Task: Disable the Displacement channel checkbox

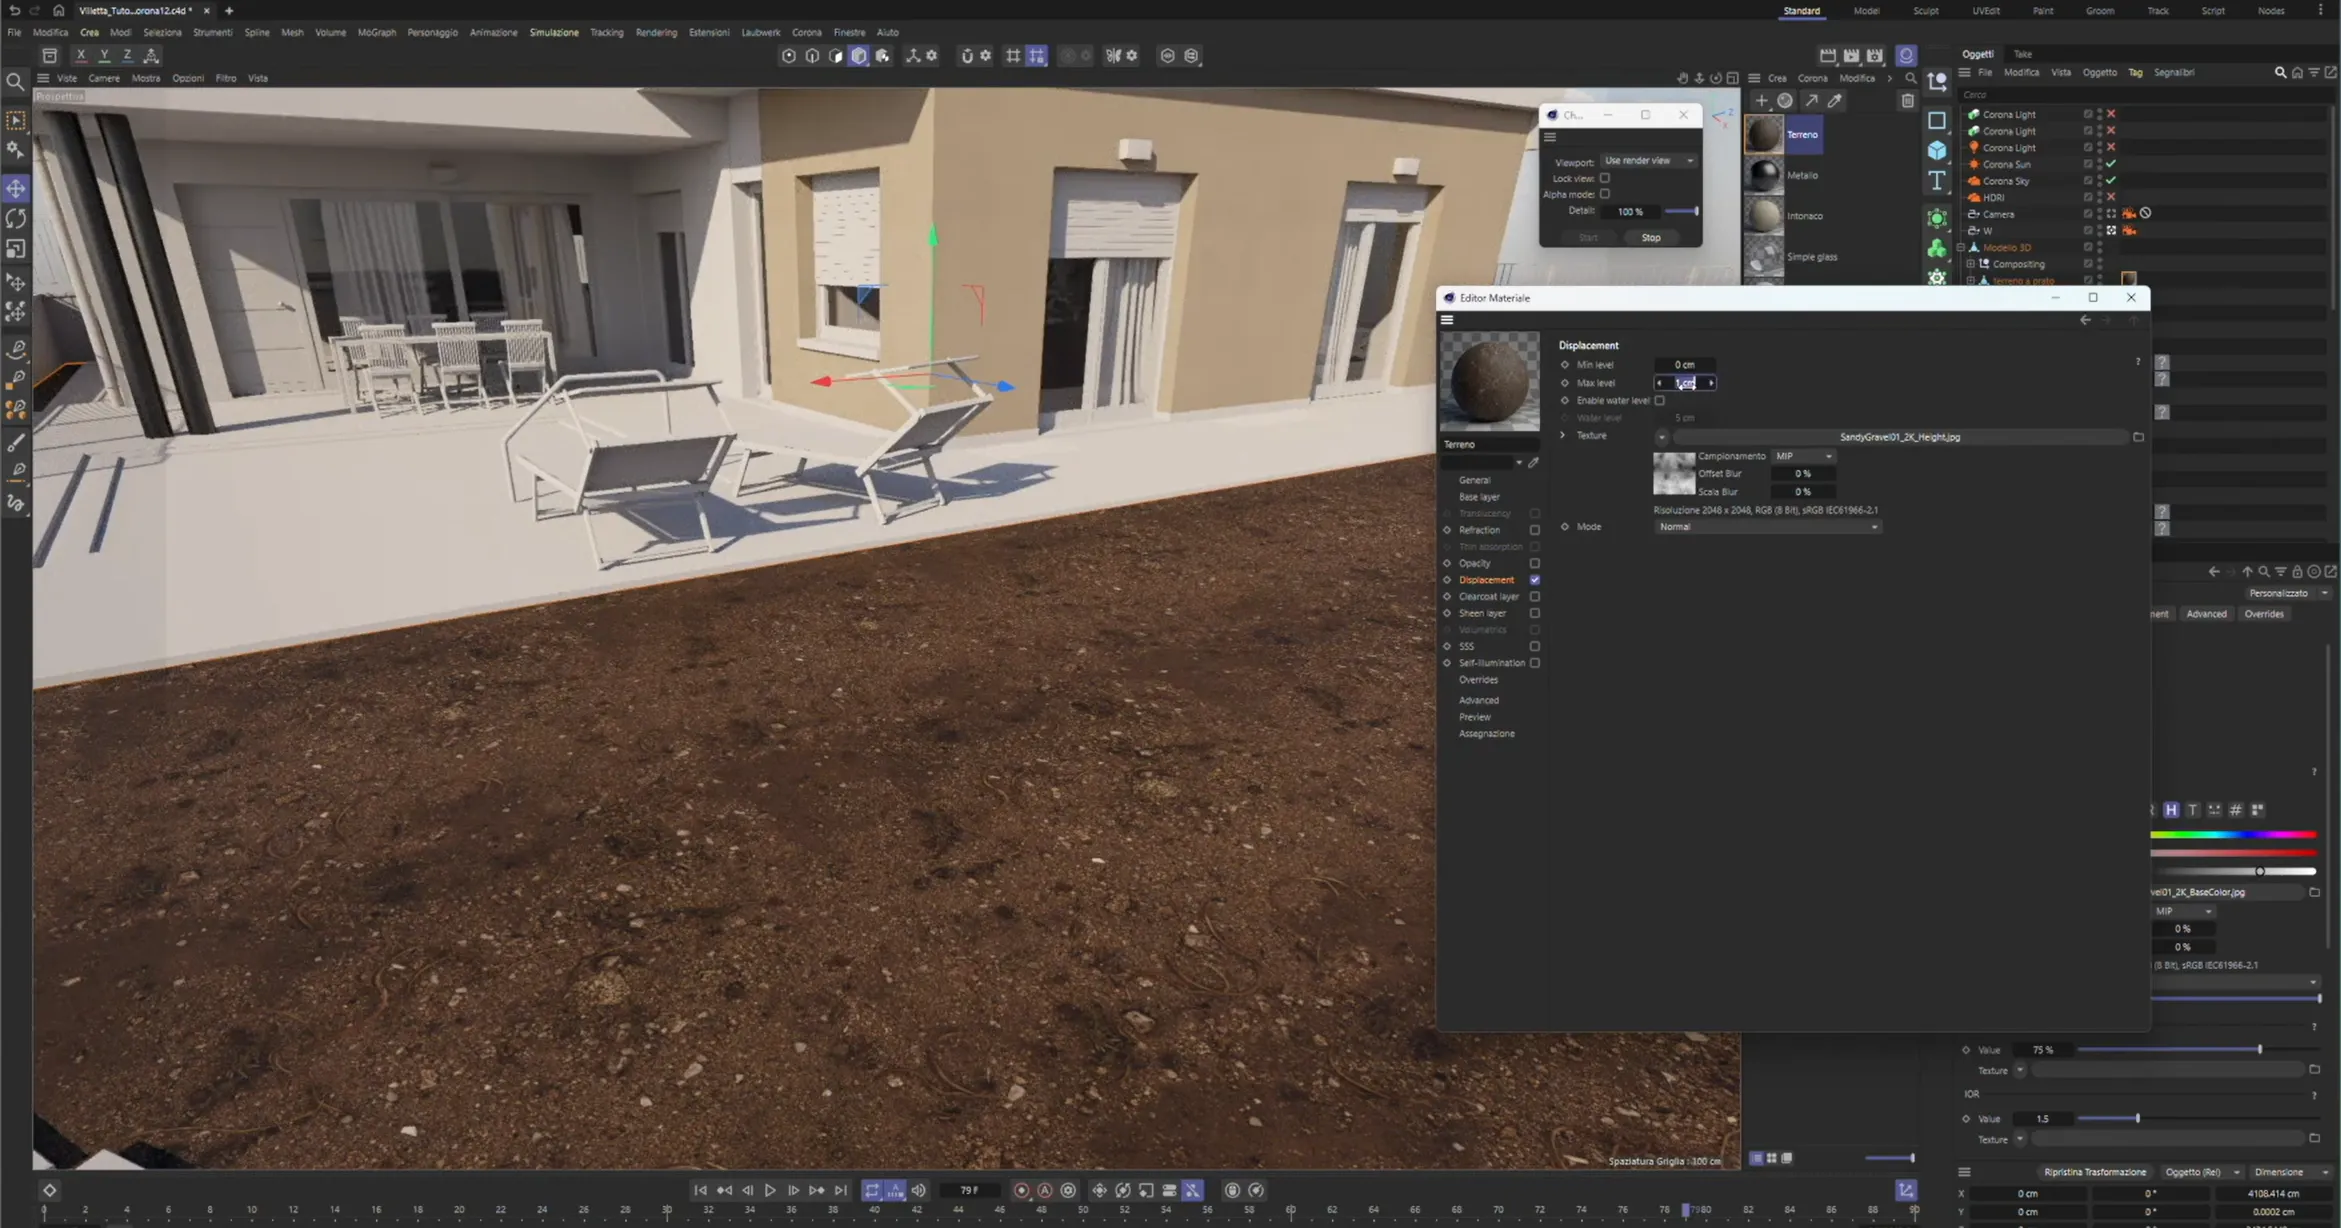Action: click(1535, 580)
